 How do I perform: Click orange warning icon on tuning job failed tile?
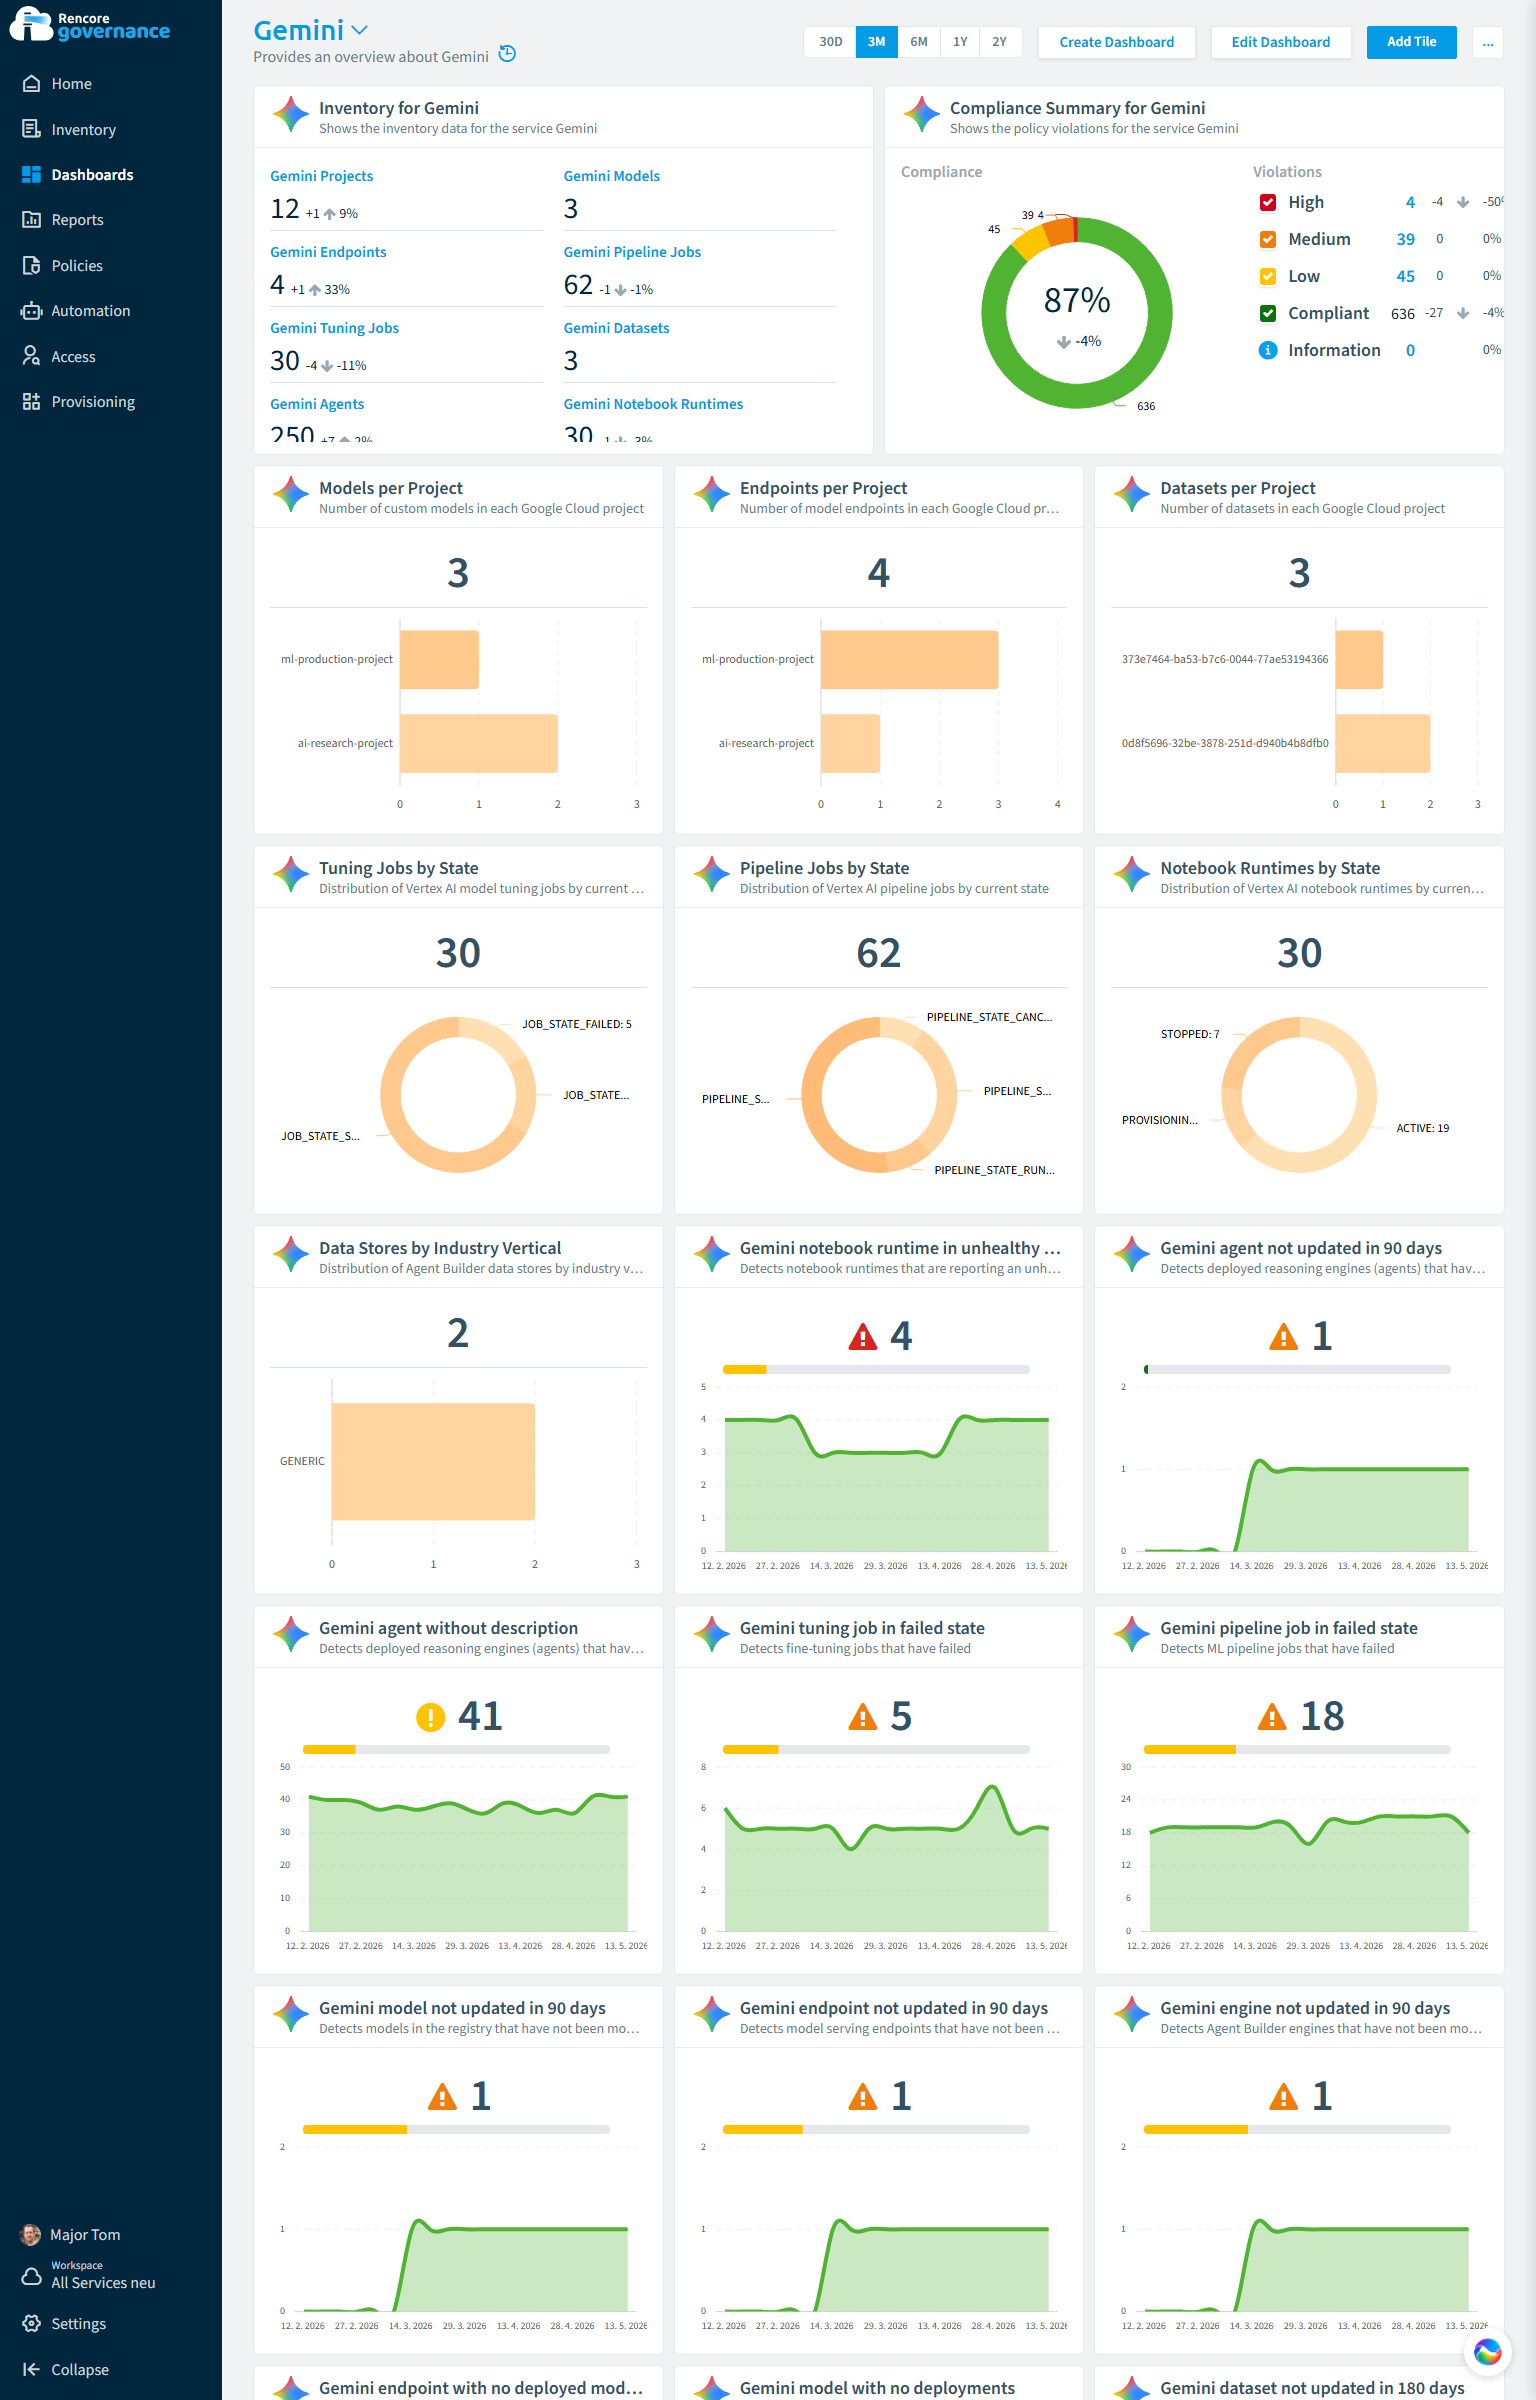(862, 1717)
